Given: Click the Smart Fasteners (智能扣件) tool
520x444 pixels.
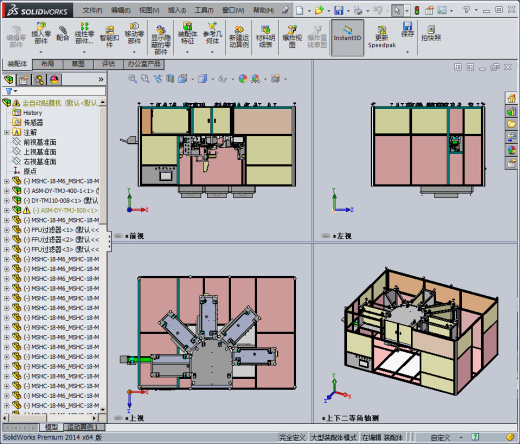Looking at the screenshot, I should (109, 36).
